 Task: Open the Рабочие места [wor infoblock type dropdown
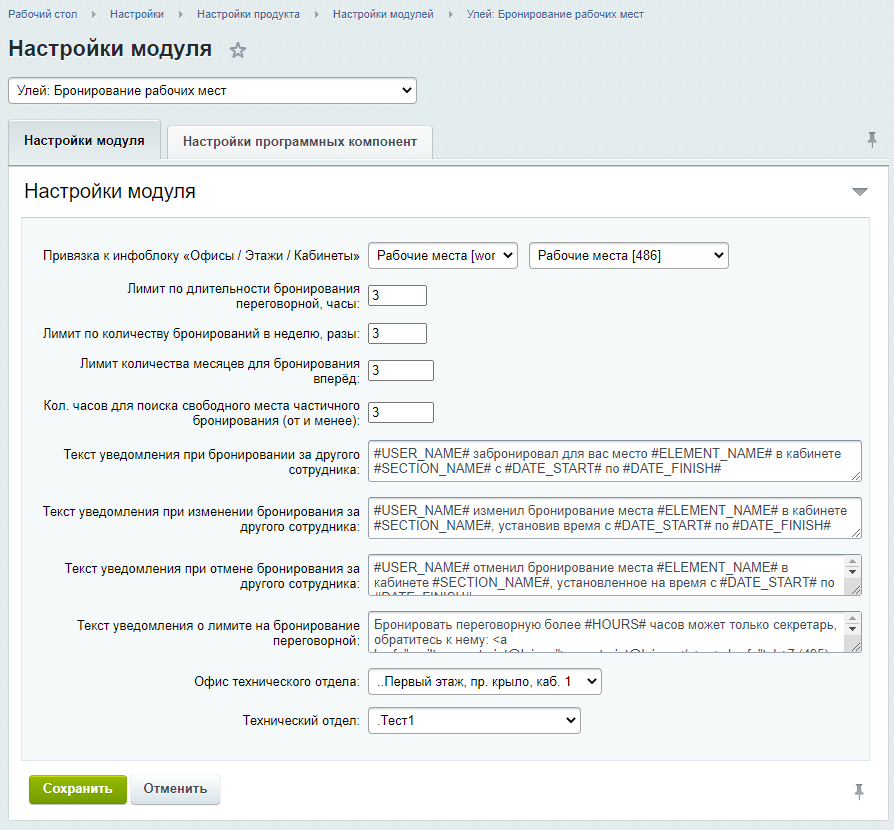point(442,255)
